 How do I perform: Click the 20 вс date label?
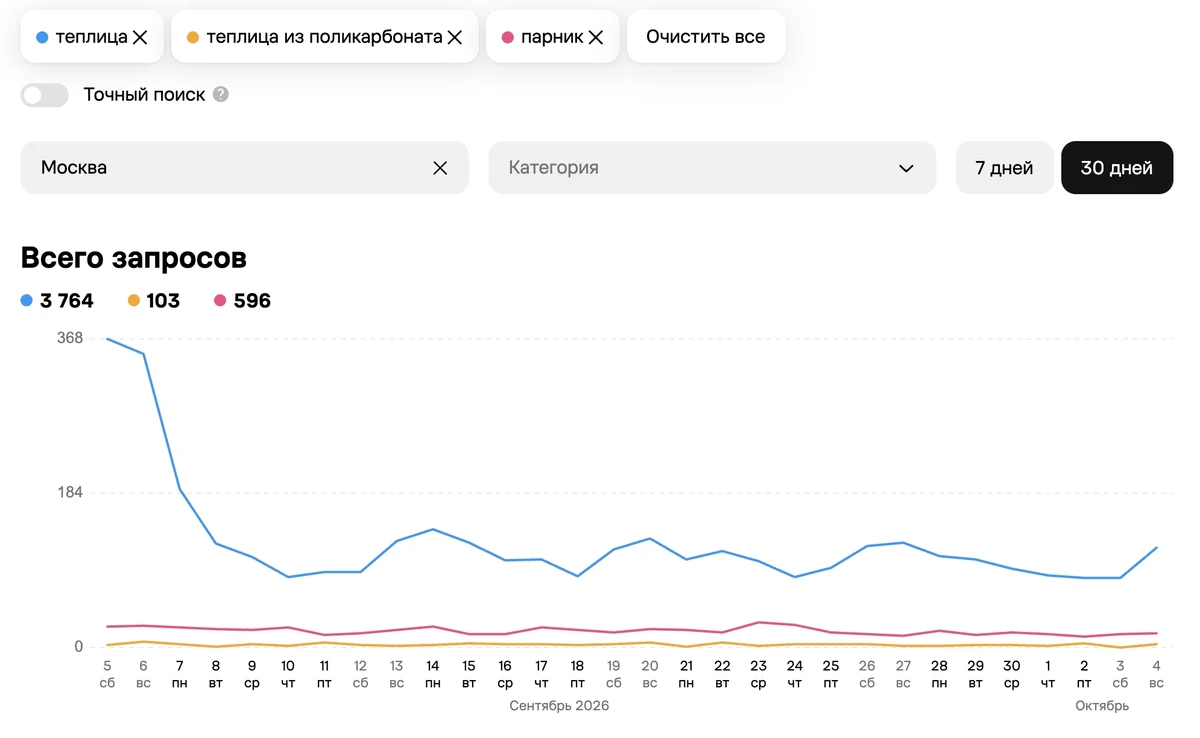(650, 674)
